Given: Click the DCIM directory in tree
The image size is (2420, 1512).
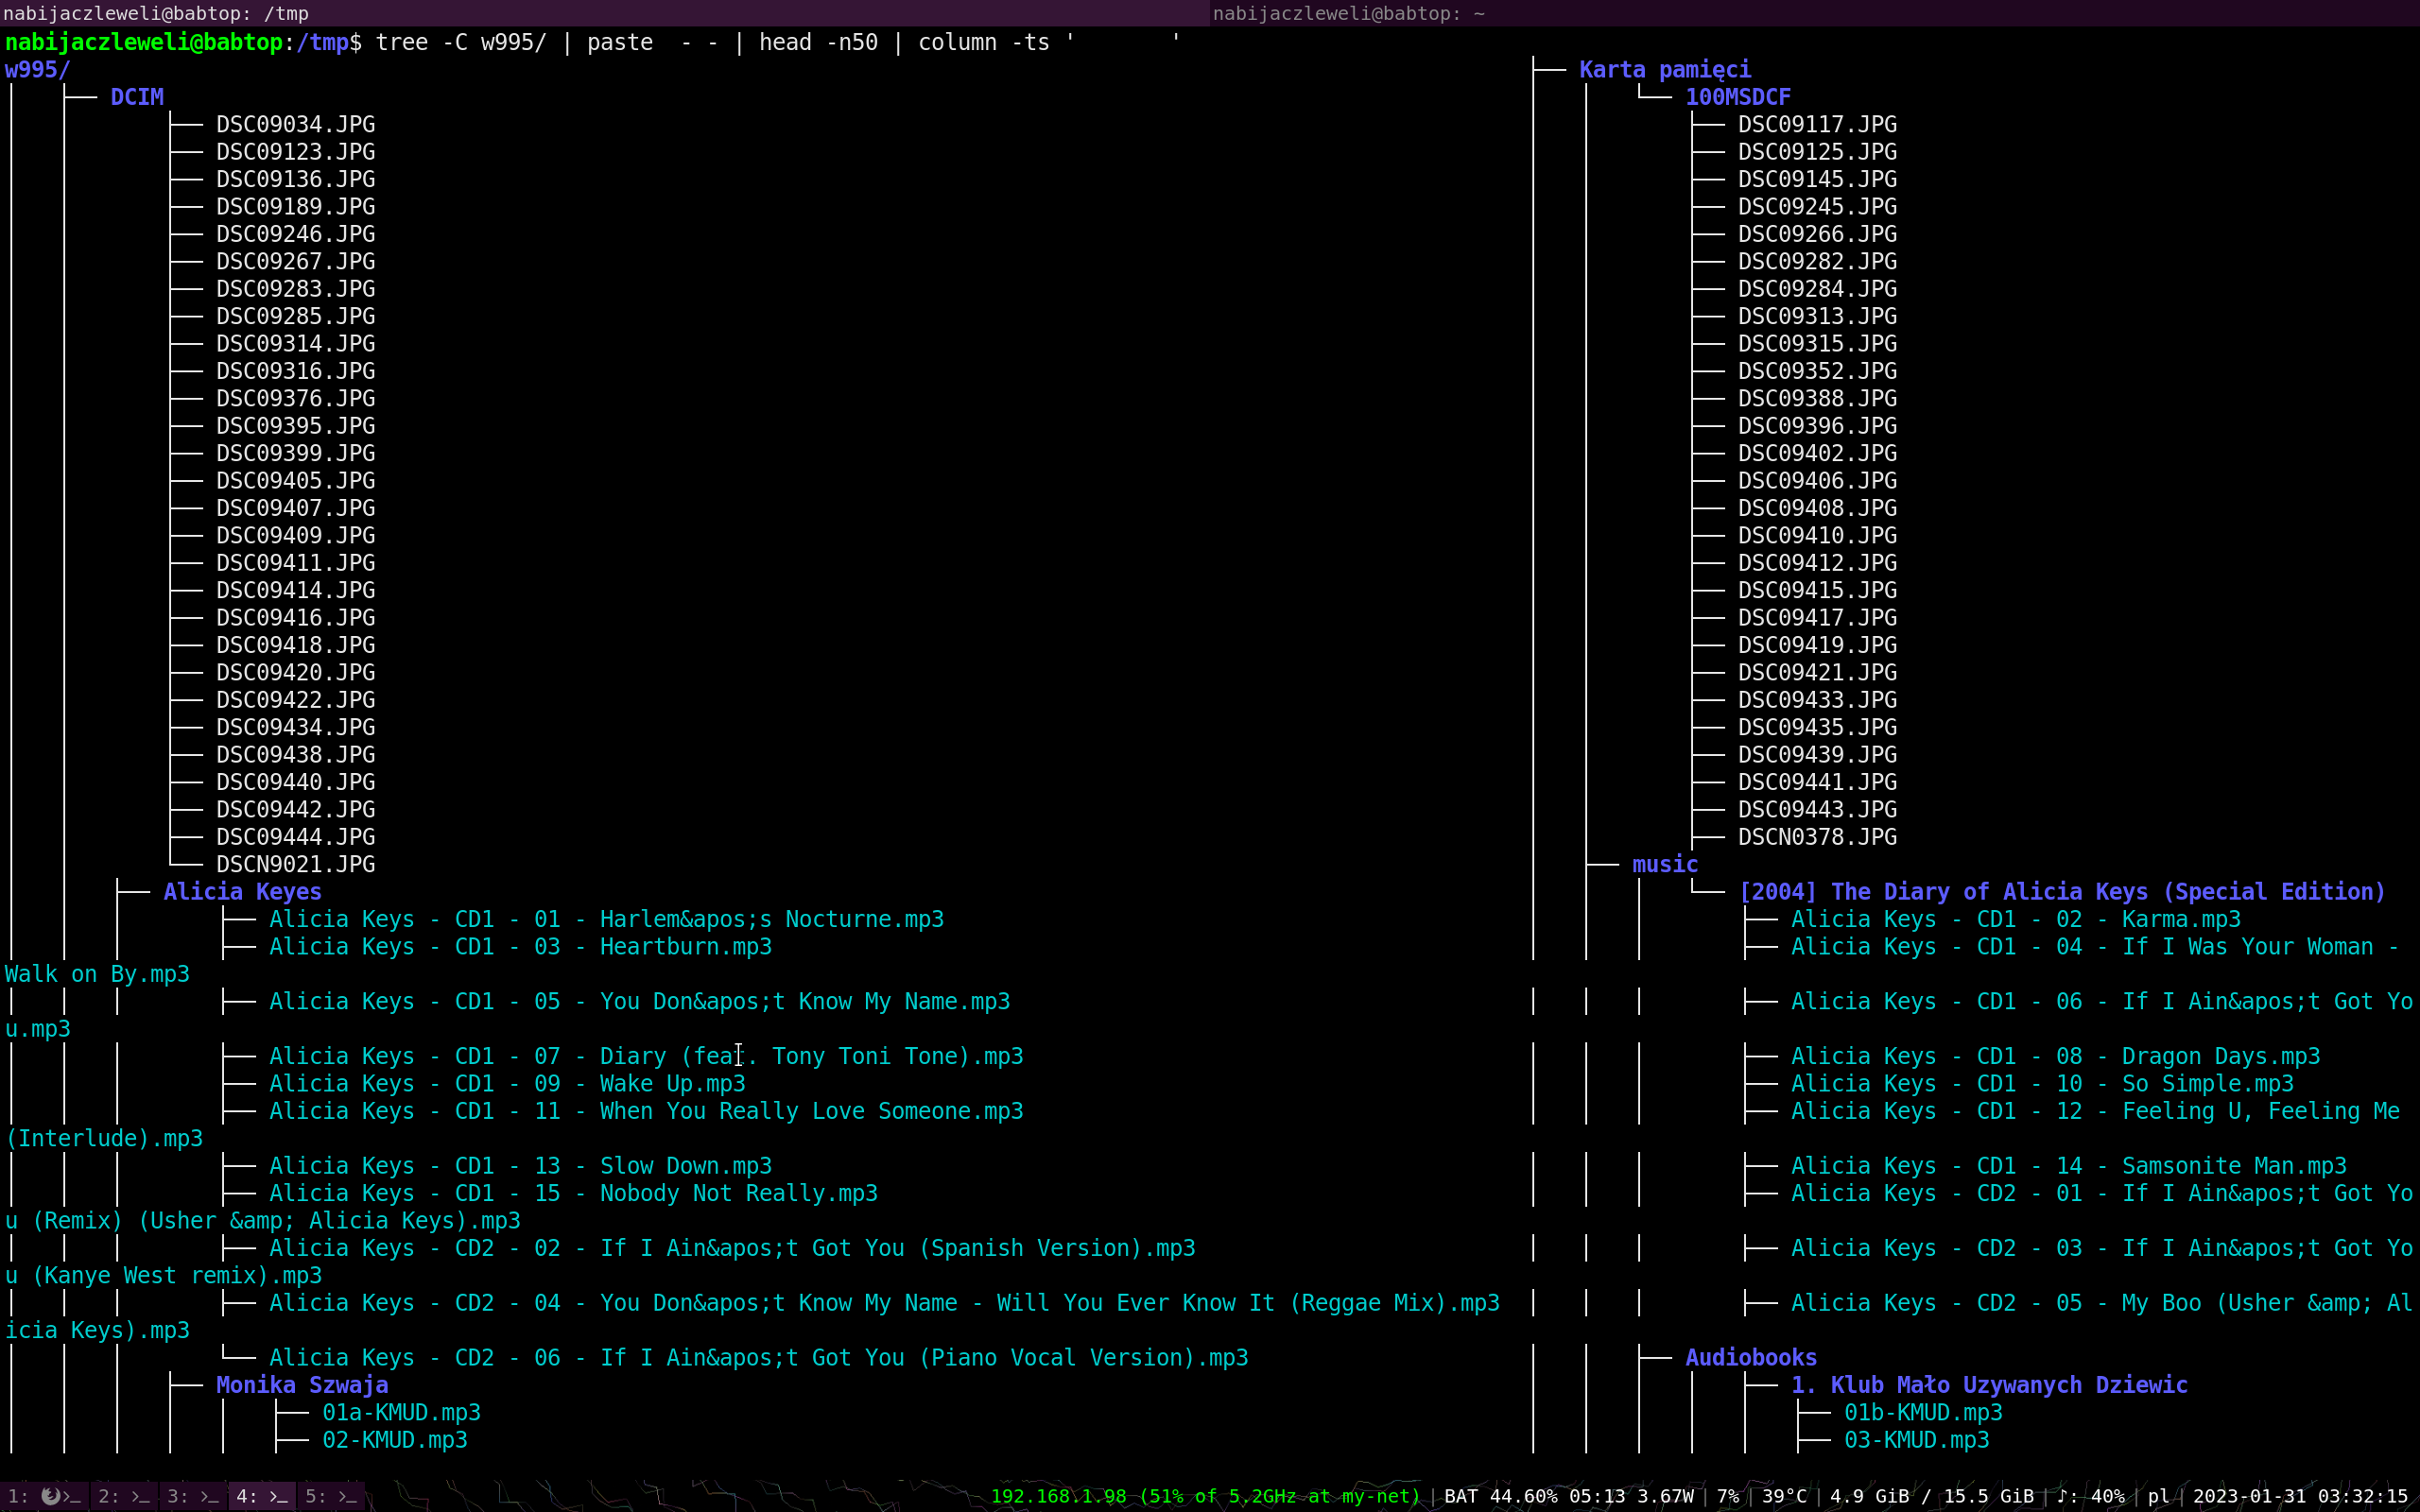Looking at the screenshot, I should pos(137,97).
